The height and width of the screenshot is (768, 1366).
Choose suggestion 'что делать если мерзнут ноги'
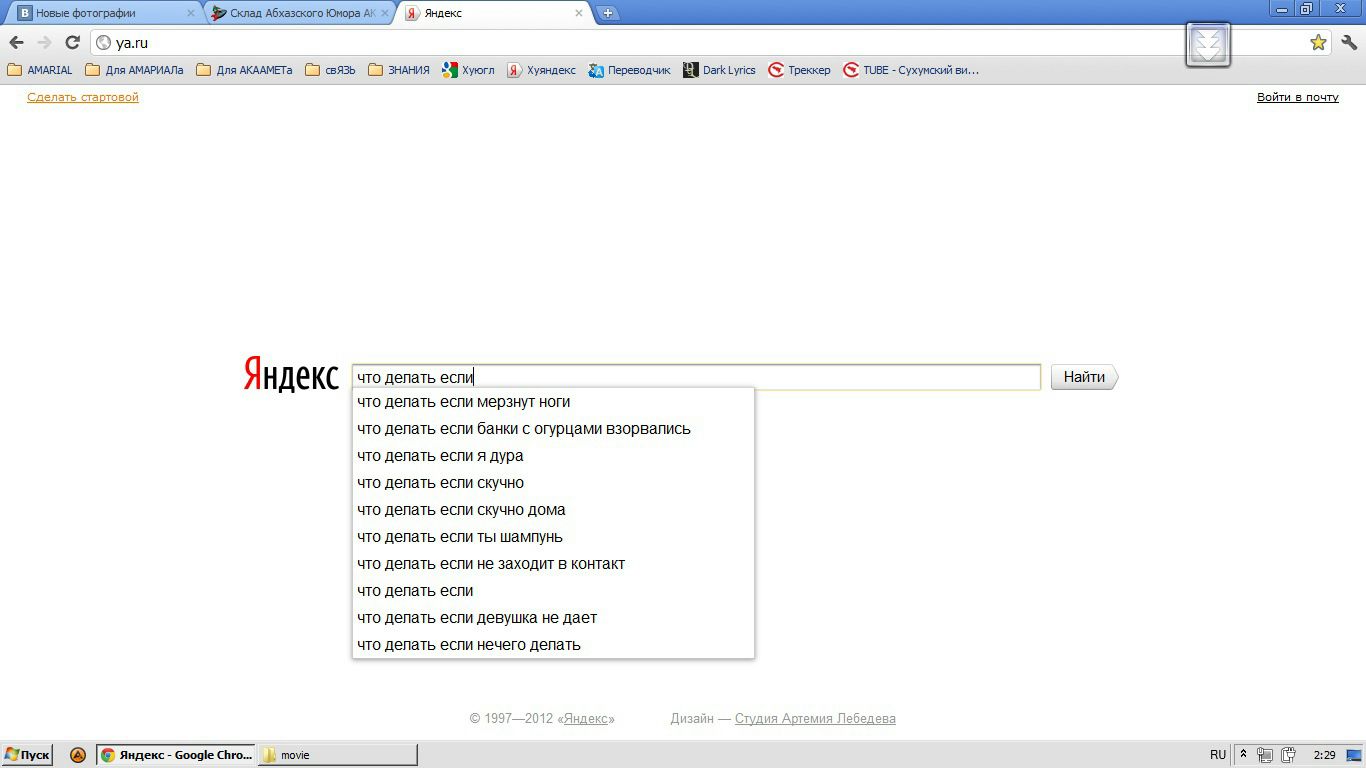click(553, 402)
